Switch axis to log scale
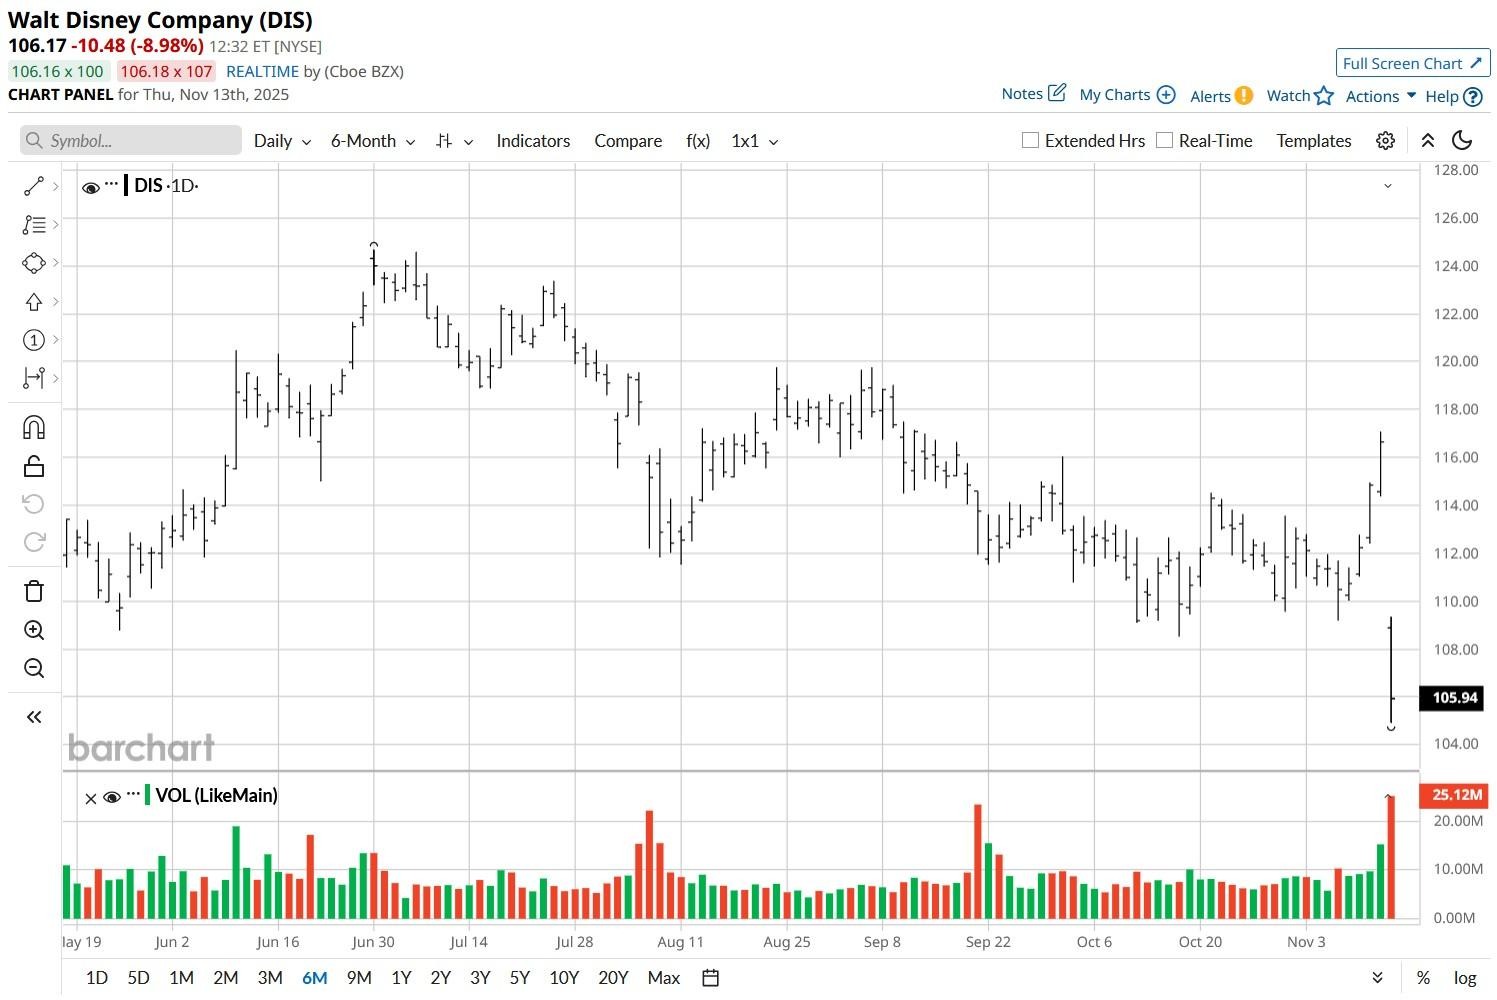Viewport: 1497px width, 1000px height. click(1464, 978)
